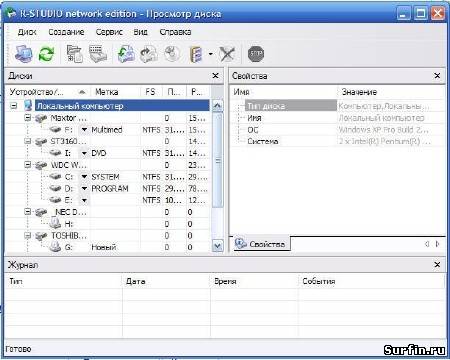
Task: Collapse the Локальный компьютер root node
Action: click(x=14, y=106)
